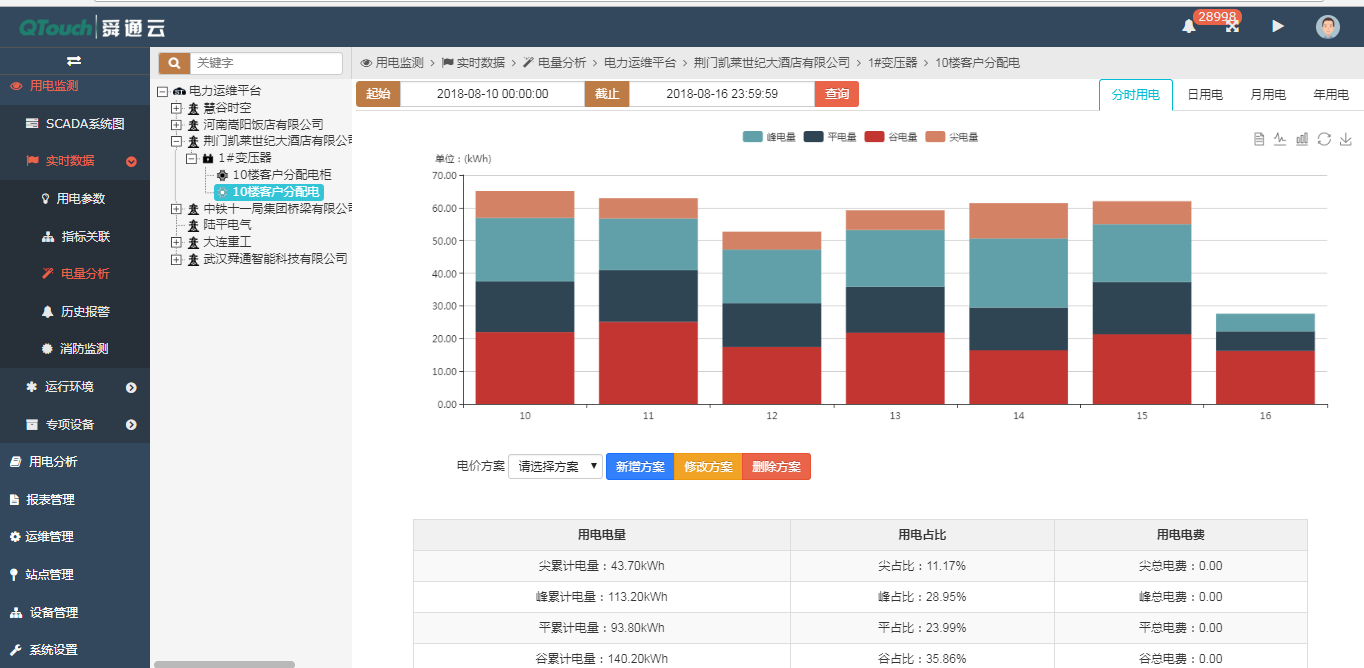Image resolution: width=1364 pixels, height=668 pixels.
Task: Open the data table view icon above the chart
Action: [x=1258, y=139]
